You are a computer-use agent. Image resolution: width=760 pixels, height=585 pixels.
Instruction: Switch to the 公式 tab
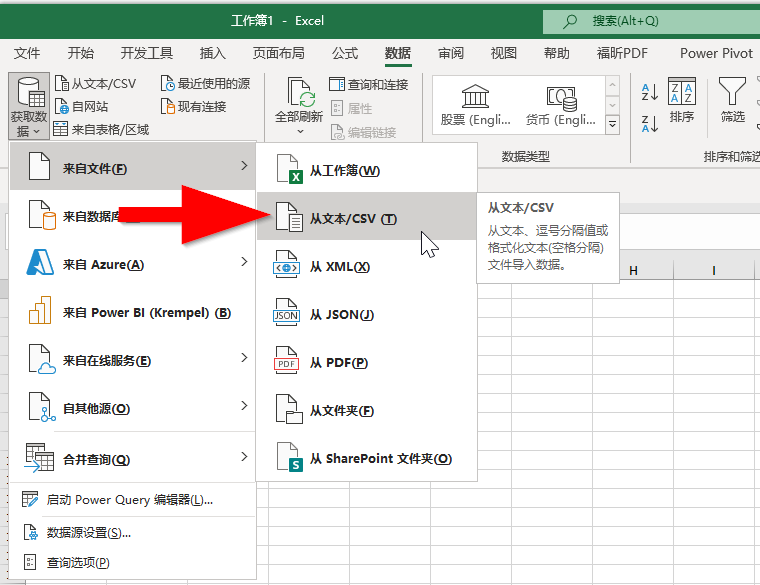click(345, 53)
